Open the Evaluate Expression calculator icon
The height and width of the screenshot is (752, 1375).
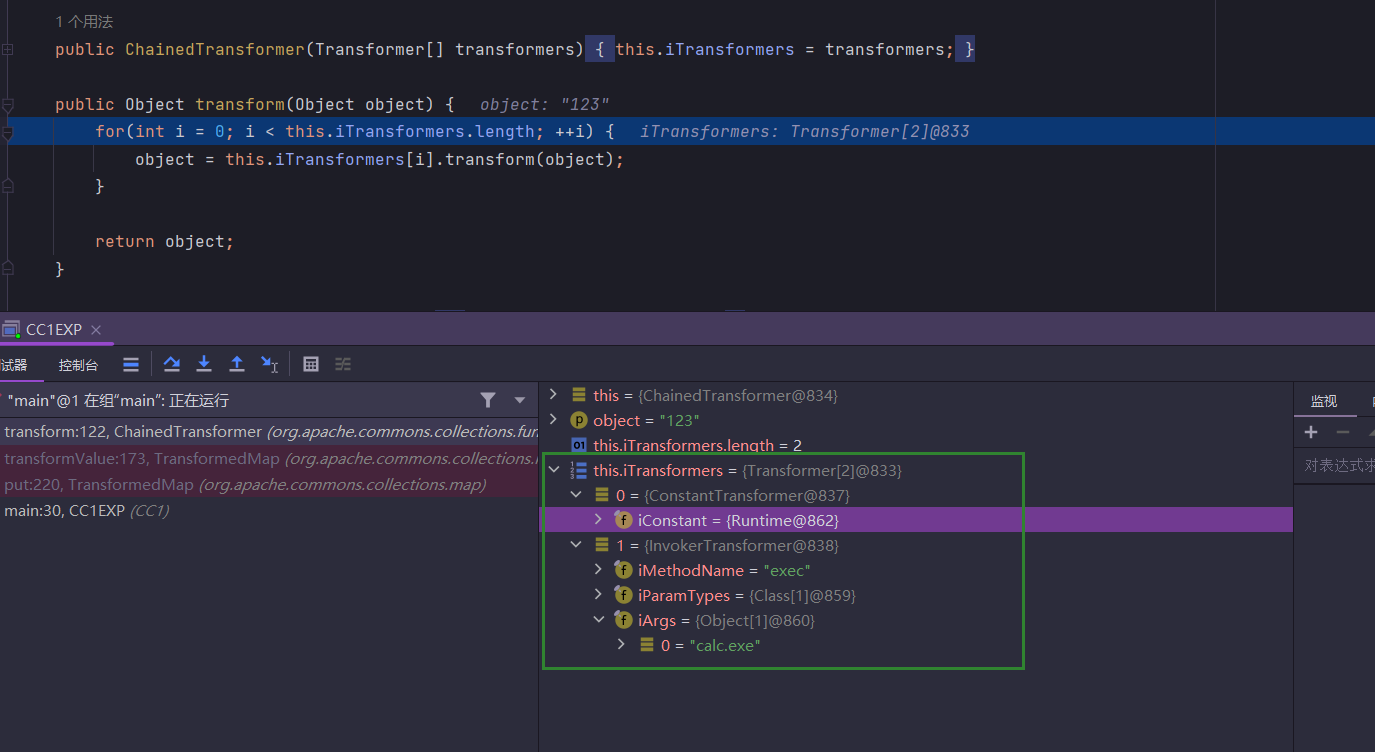311,364
